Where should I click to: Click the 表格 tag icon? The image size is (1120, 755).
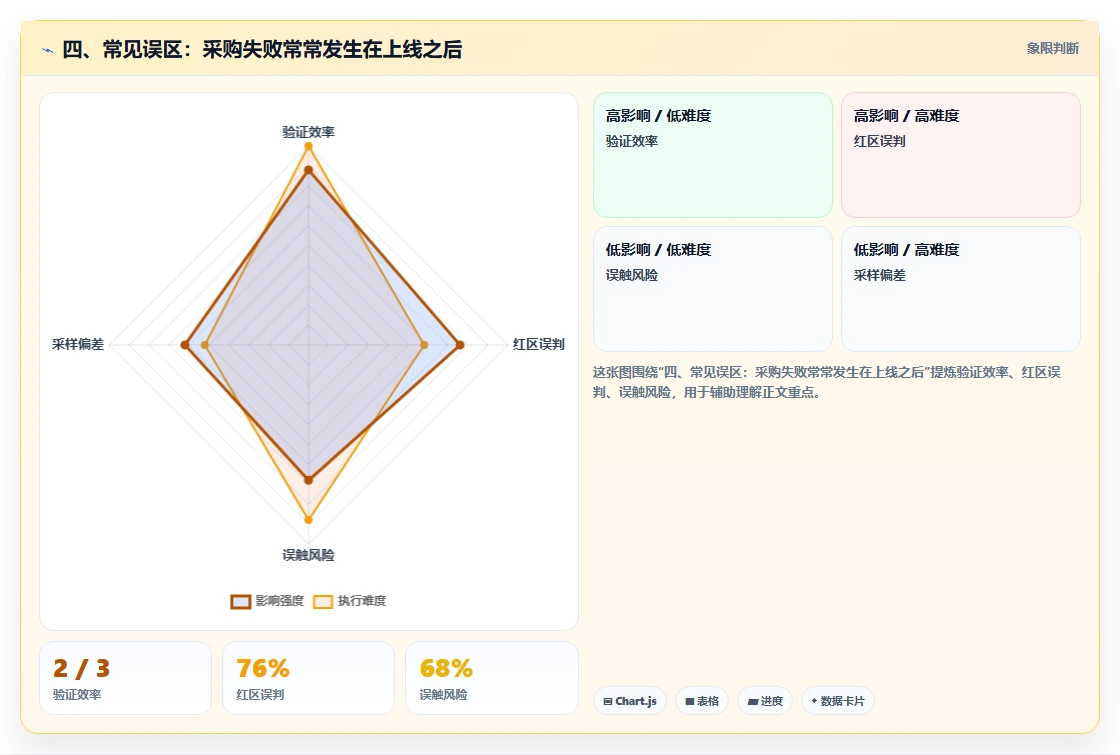tap(689, 701)
